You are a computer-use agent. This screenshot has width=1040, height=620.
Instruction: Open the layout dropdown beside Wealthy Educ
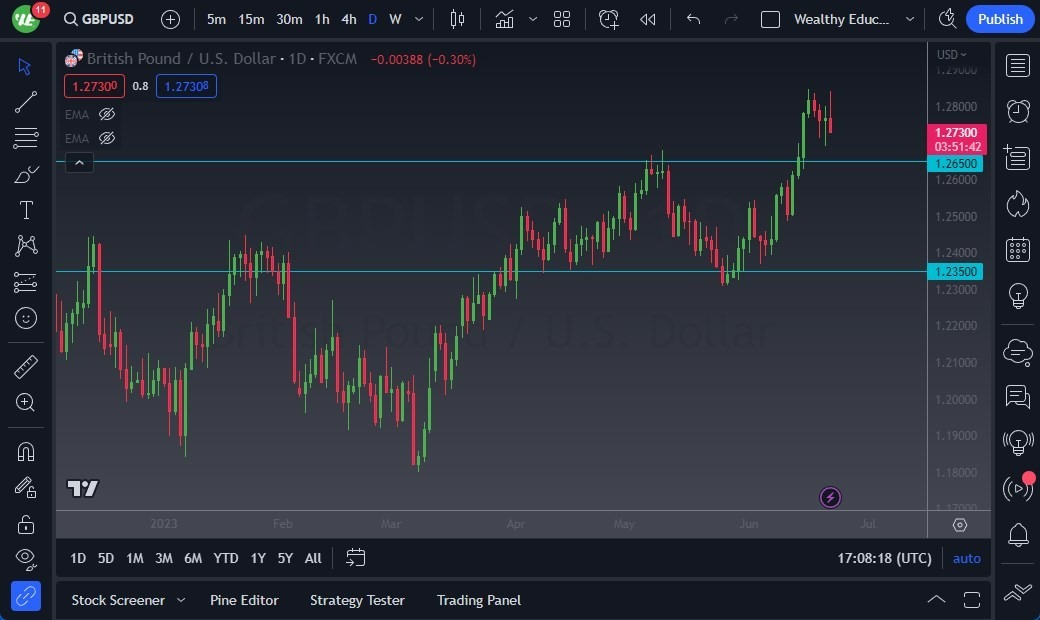[x=909, y=19]
